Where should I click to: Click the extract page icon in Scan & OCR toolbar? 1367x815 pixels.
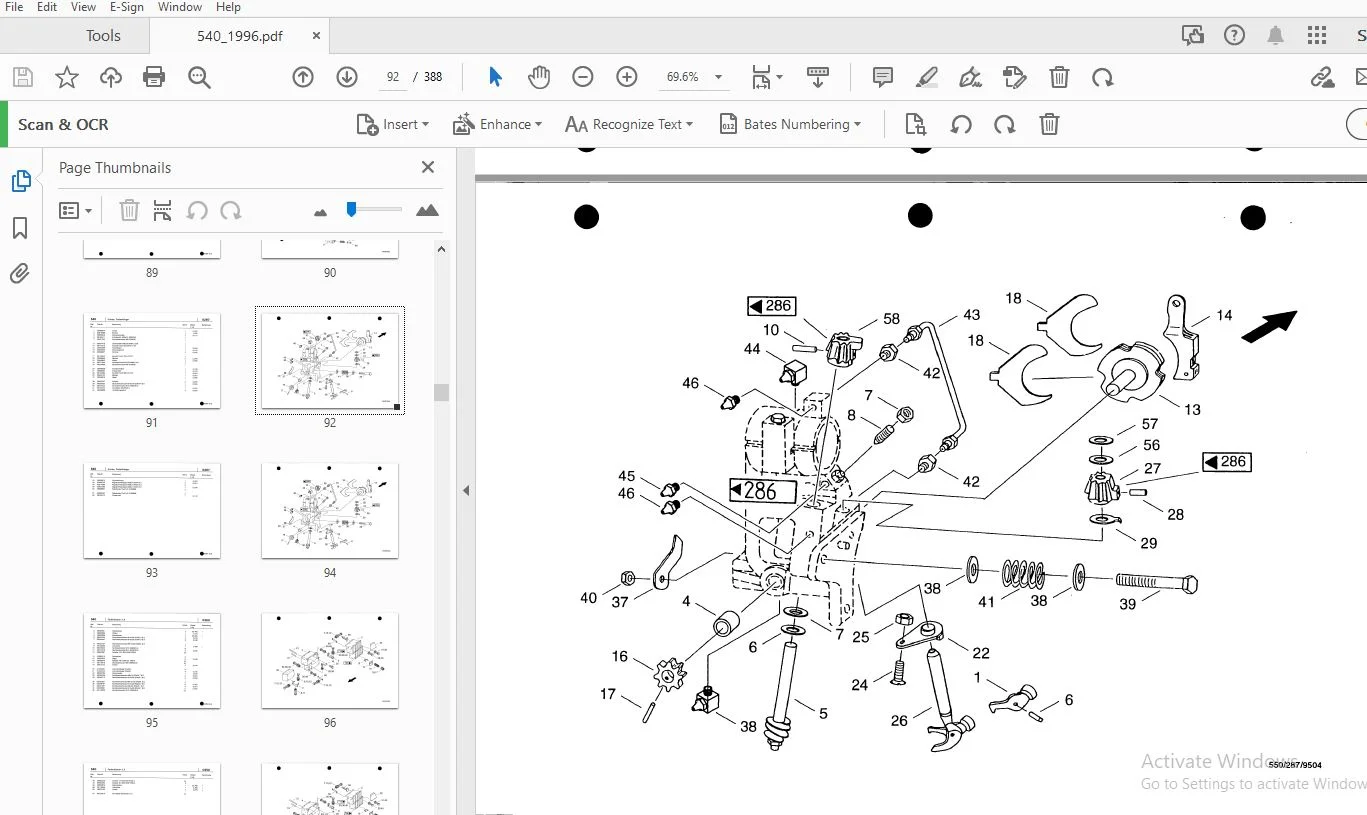(915, 124)
